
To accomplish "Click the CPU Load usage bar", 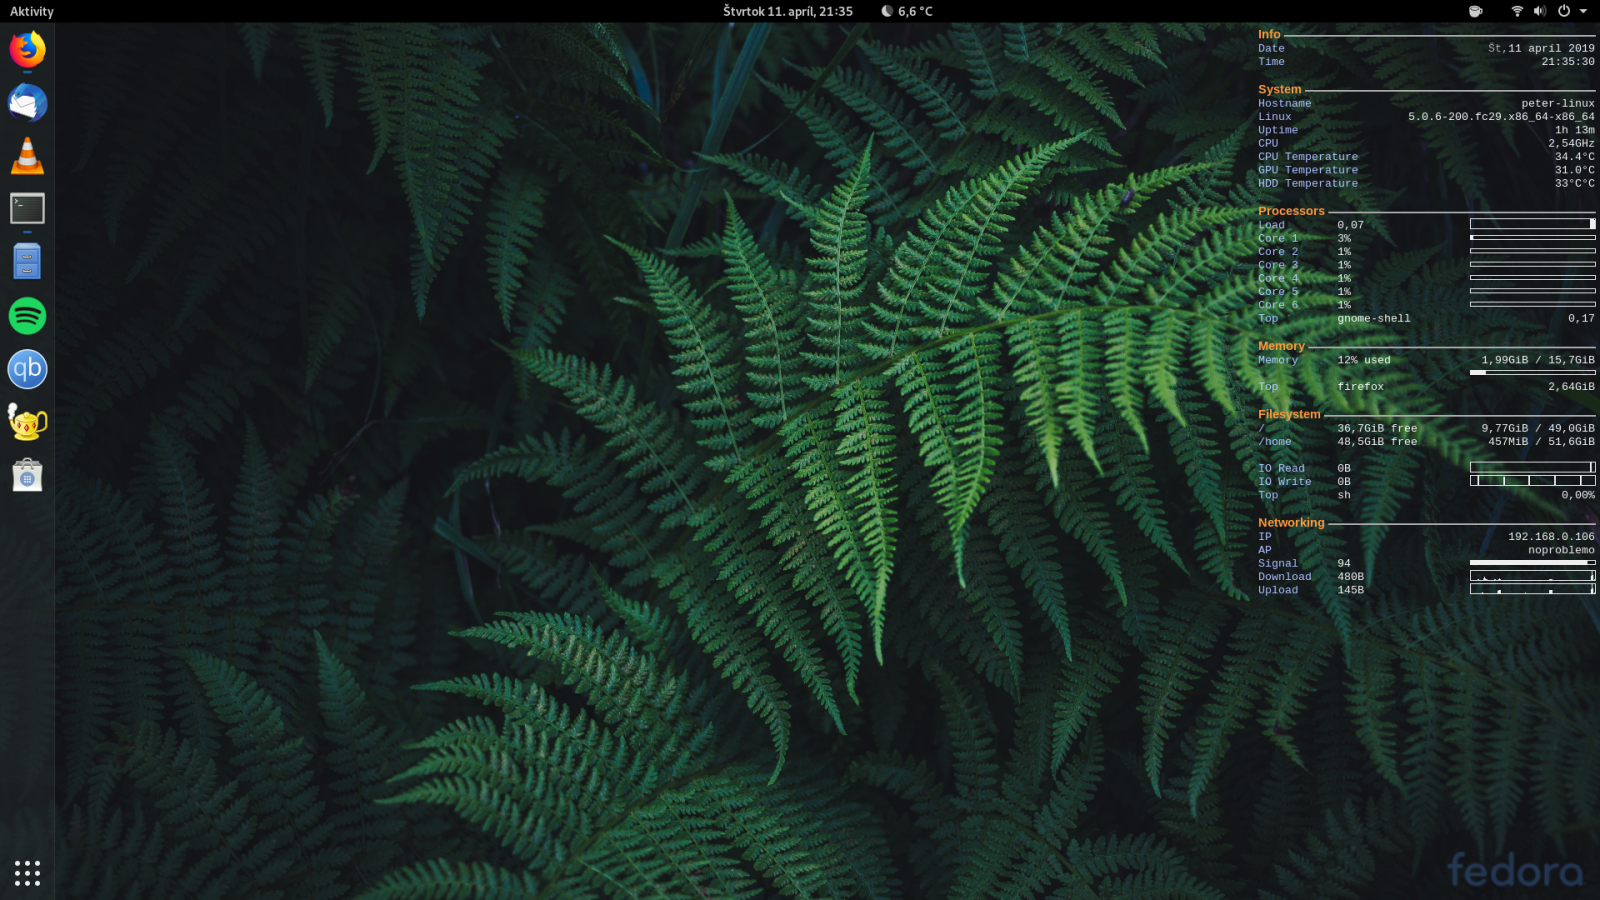I will point(1532,224).
